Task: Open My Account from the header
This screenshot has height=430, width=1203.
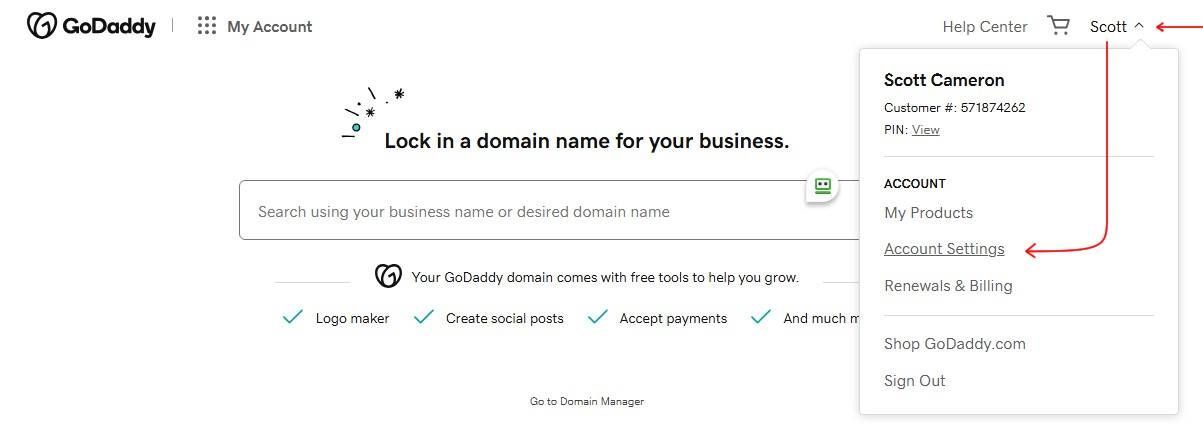Action: (270, 27)
